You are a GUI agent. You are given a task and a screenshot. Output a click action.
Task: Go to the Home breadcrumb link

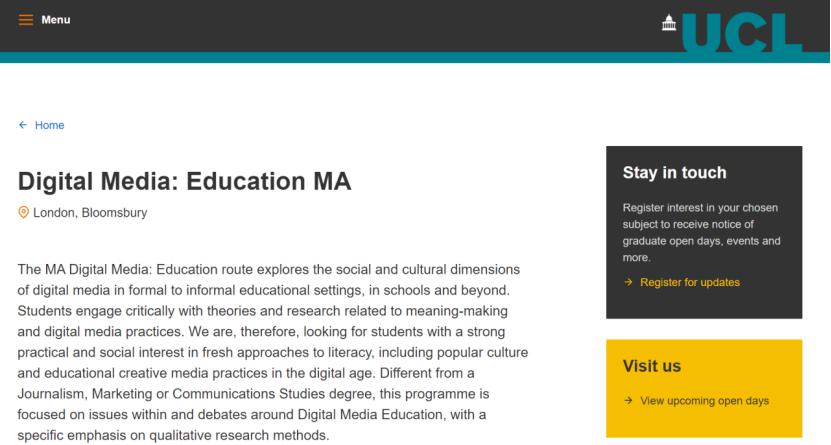(49, 125)
